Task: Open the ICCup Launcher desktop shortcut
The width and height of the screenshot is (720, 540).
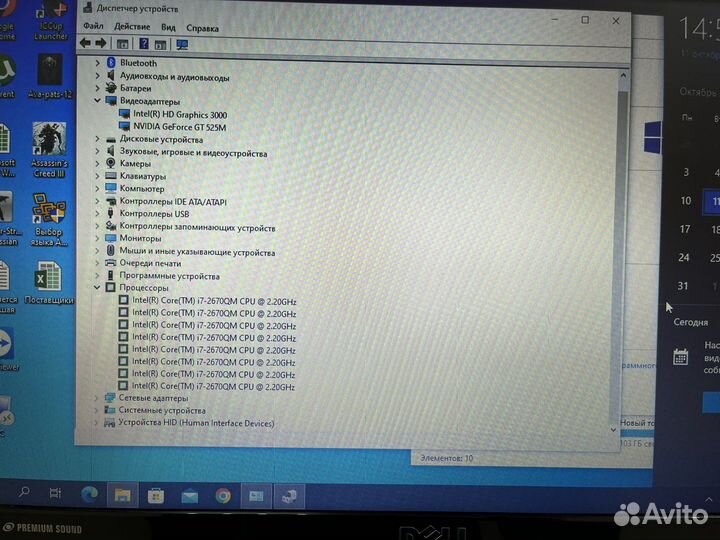Action: [51, 21]
